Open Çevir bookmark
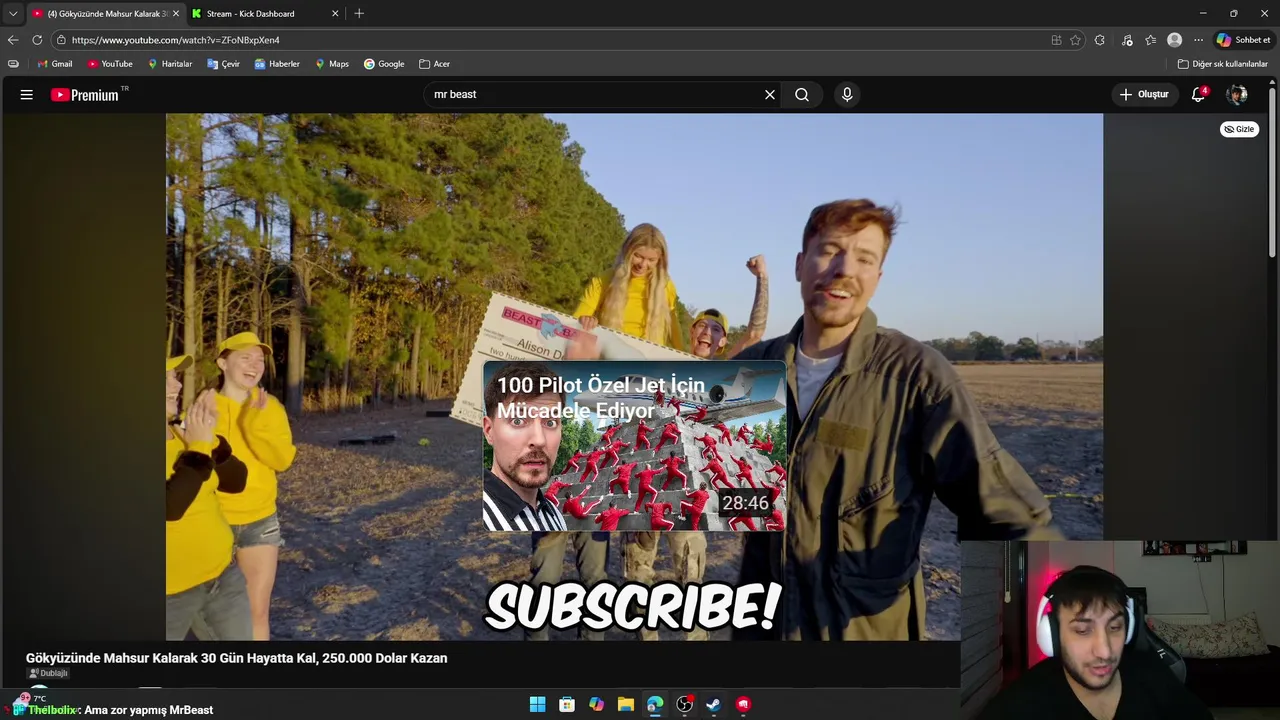This screenshot has width=1280, height=720. (224, 64)
